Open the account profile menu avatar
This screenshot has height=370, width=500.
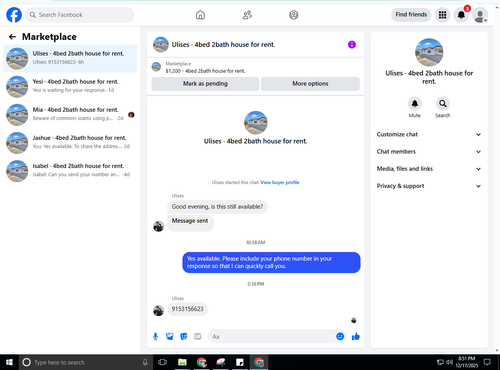click(480, 15)
